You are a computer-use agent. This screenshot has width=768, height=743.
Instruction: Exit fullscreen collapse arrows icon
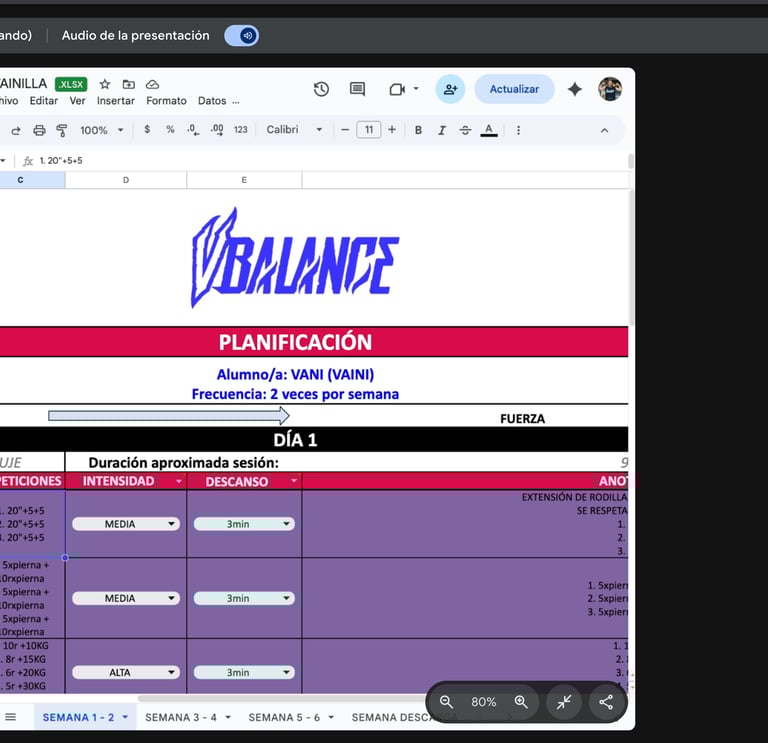coord(564,702)
